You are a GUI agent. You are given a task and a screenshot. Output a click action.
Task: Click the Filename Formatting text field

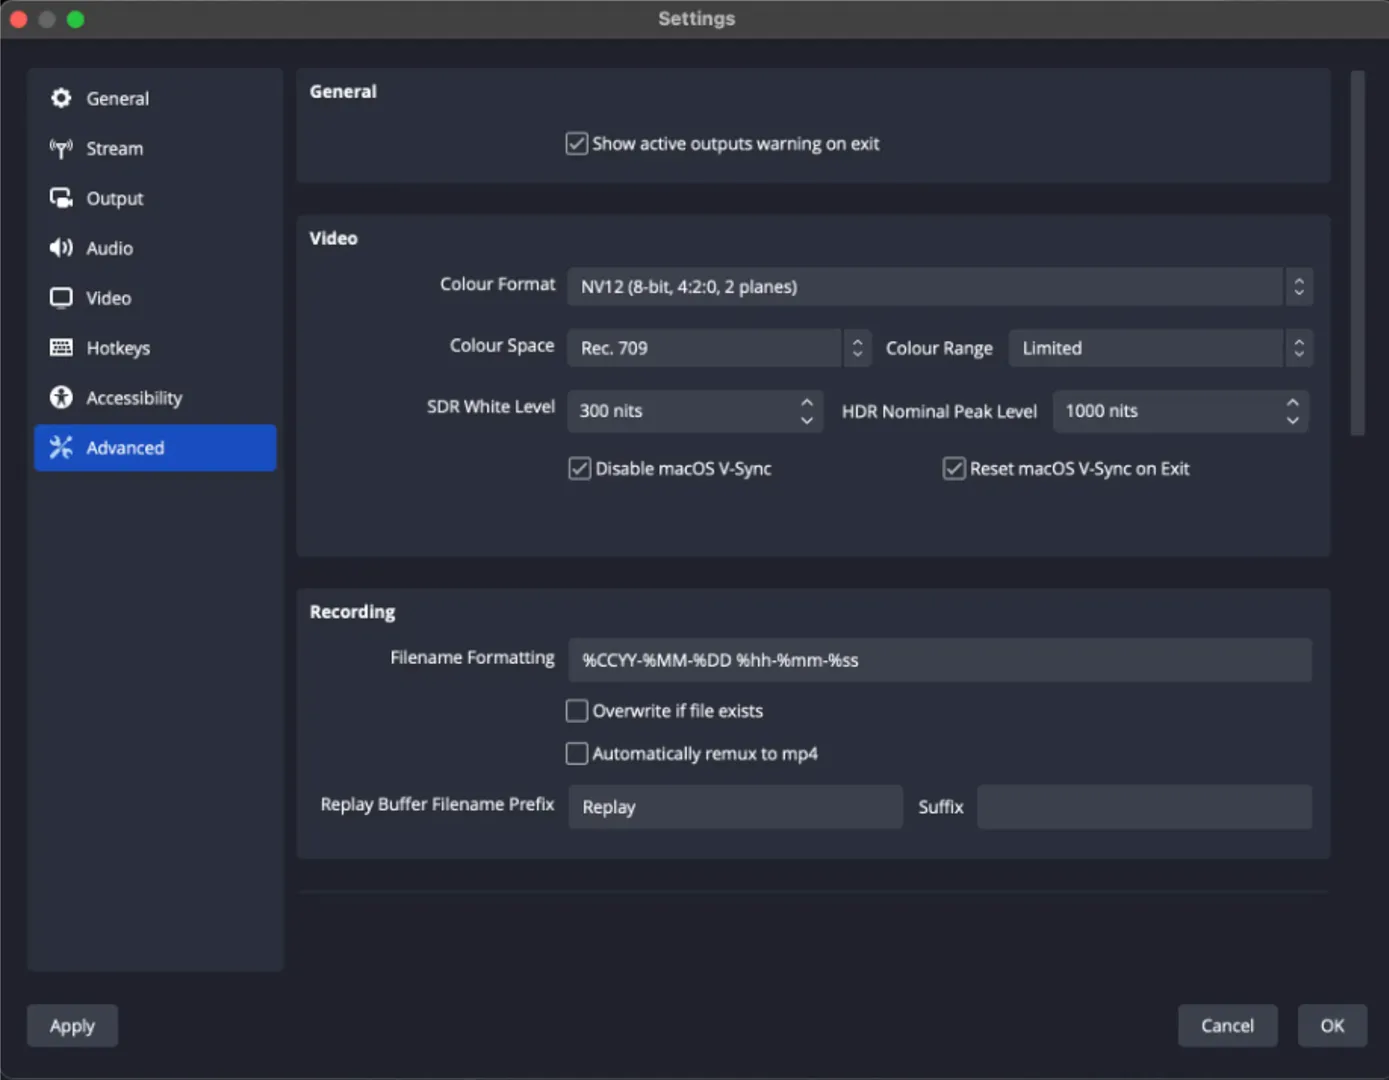point(940,660)
